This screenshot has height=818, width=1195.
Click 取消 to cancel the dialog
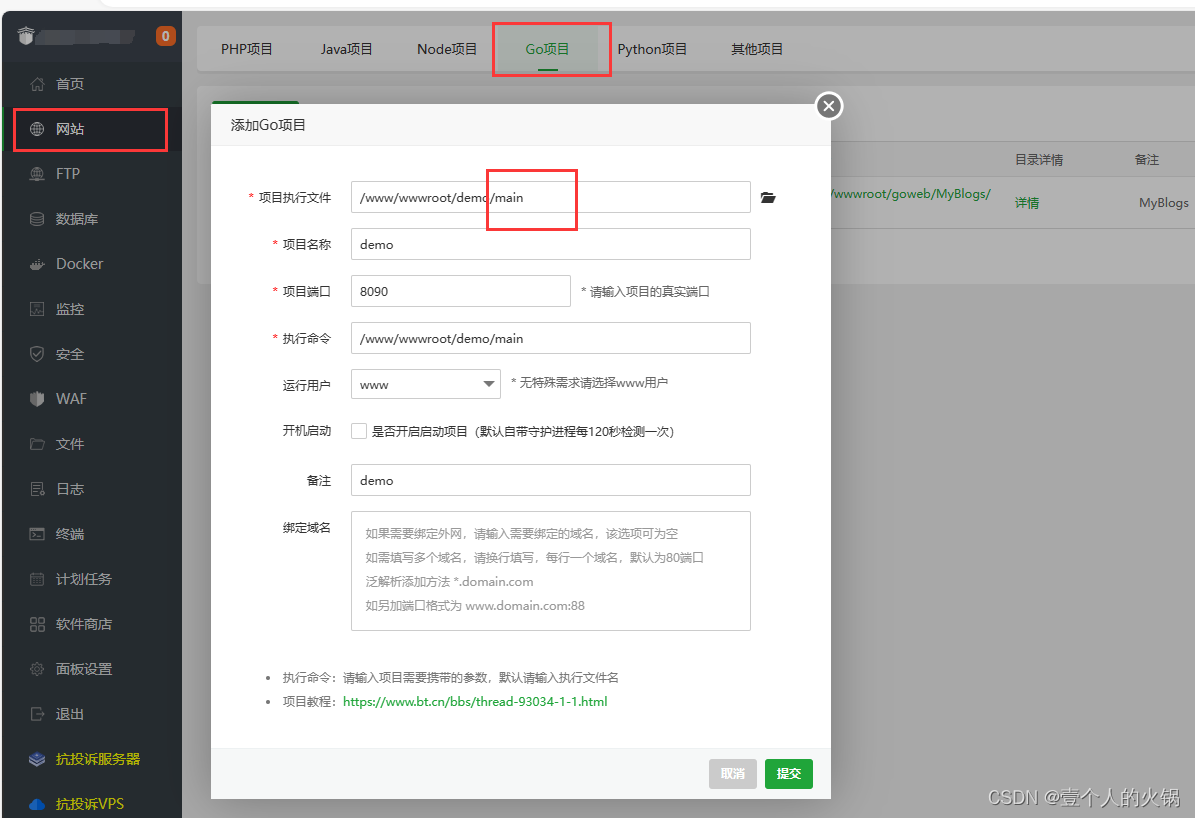point(732,773)
